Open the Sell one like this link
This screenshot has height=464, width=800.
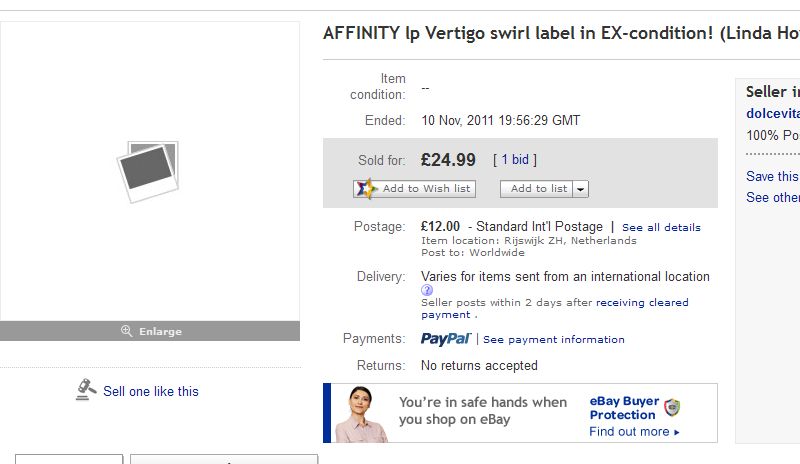pyautogui.click(x=151, y=391)
